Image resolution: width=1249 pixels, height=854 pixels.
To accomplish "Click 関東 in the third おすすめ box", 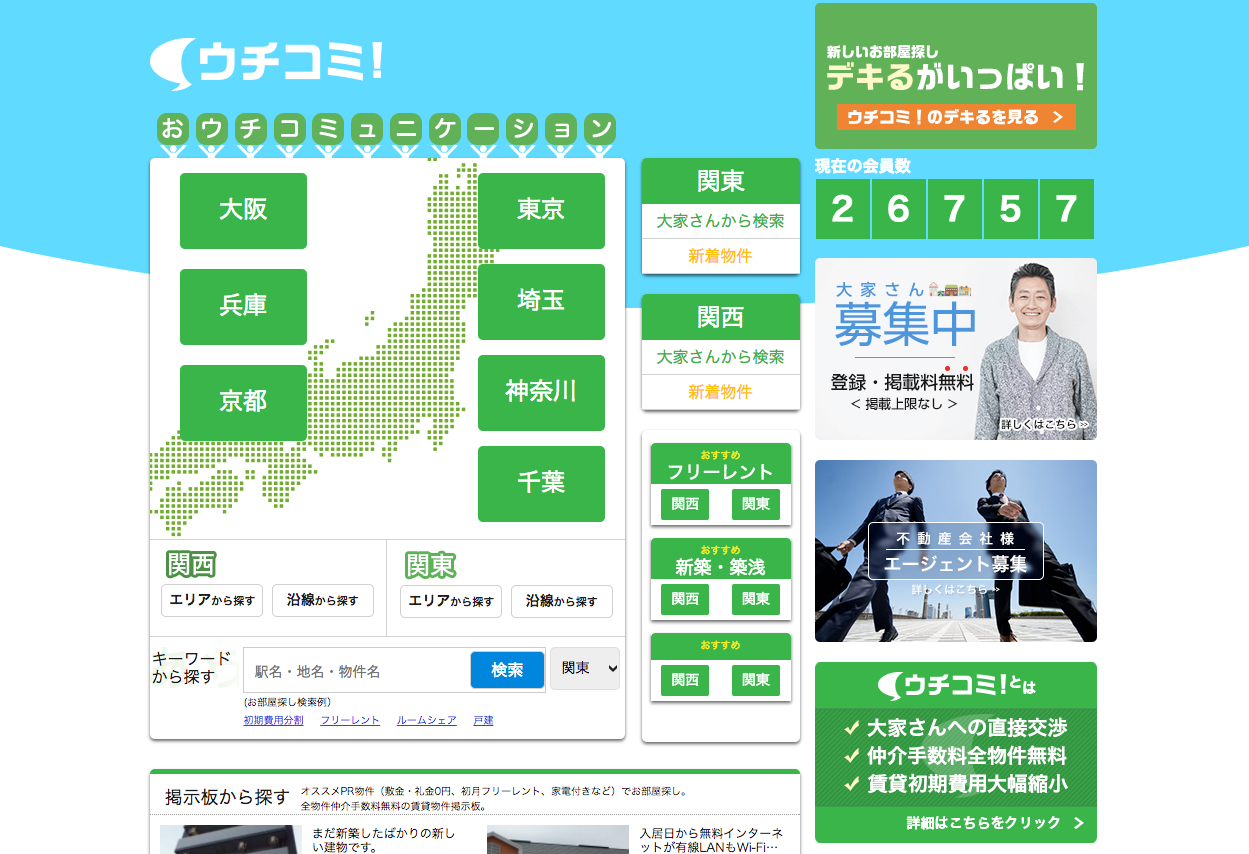I will [x=756, y=680].
